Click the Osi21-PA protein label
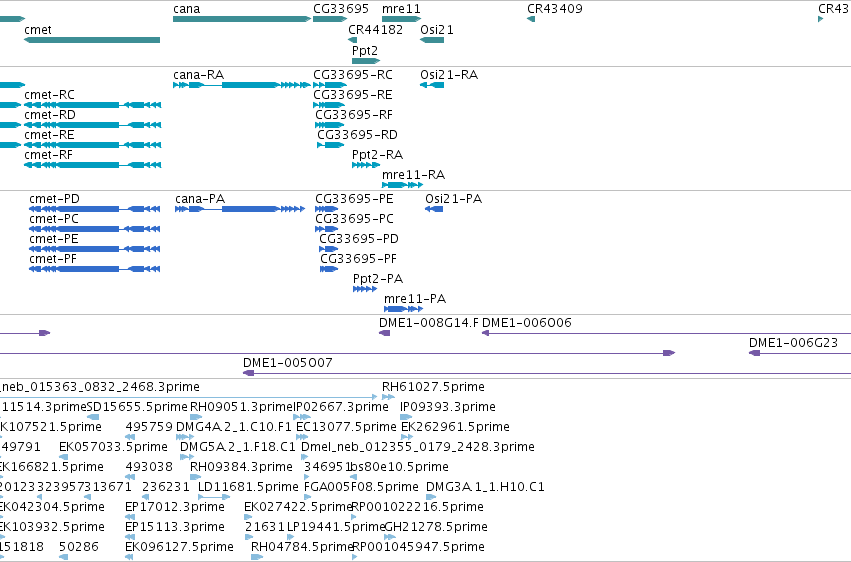 click(453, 199)
